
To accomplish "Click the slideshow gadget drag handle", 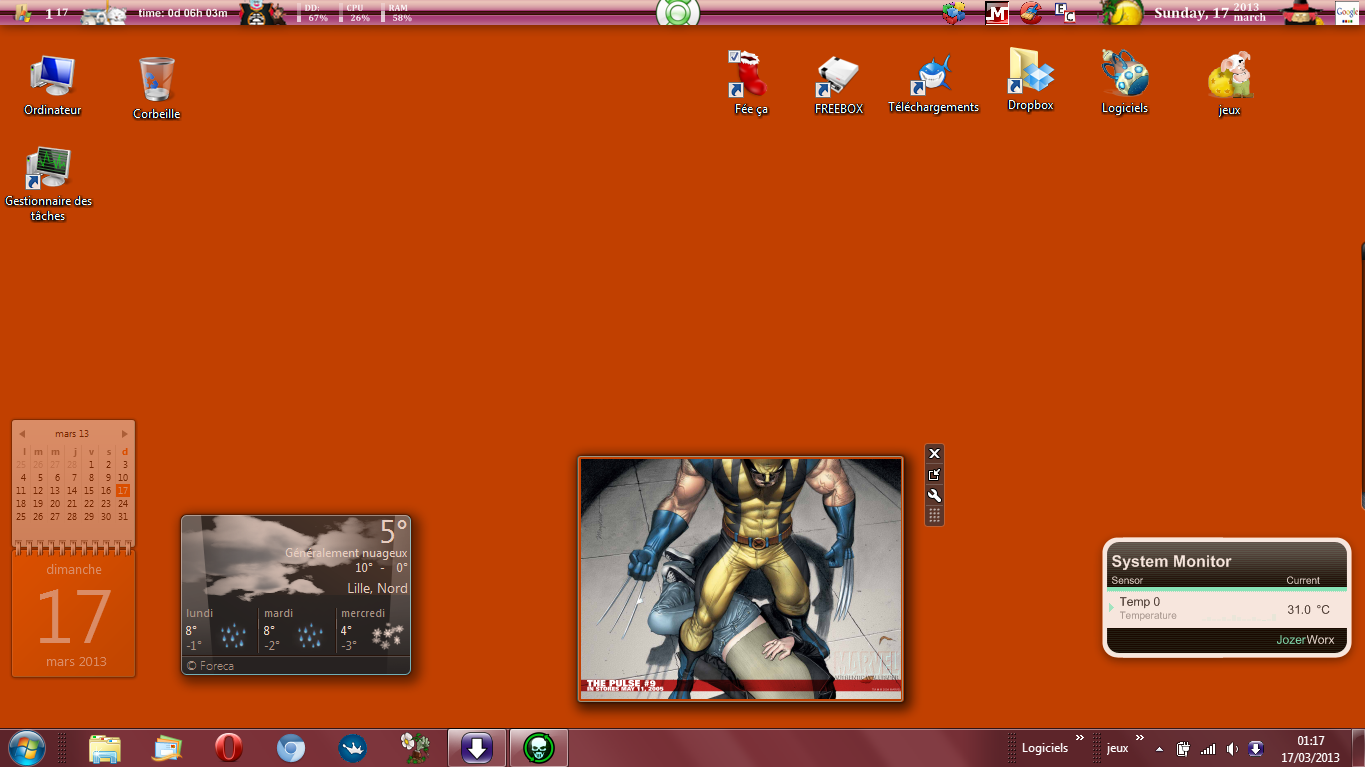I will [934, 516].
